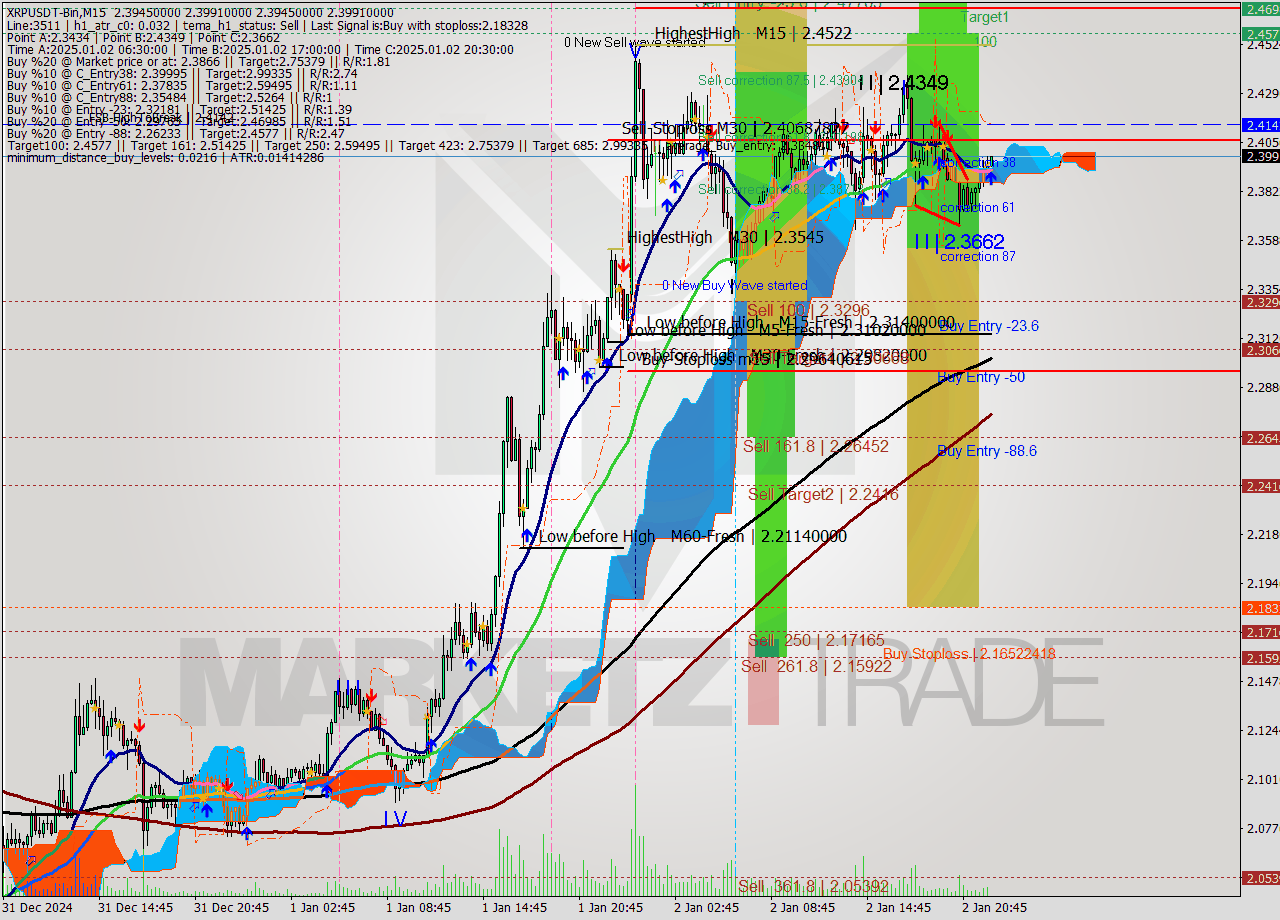
Task: Click the 'correction 87' label
Action: 978,257
